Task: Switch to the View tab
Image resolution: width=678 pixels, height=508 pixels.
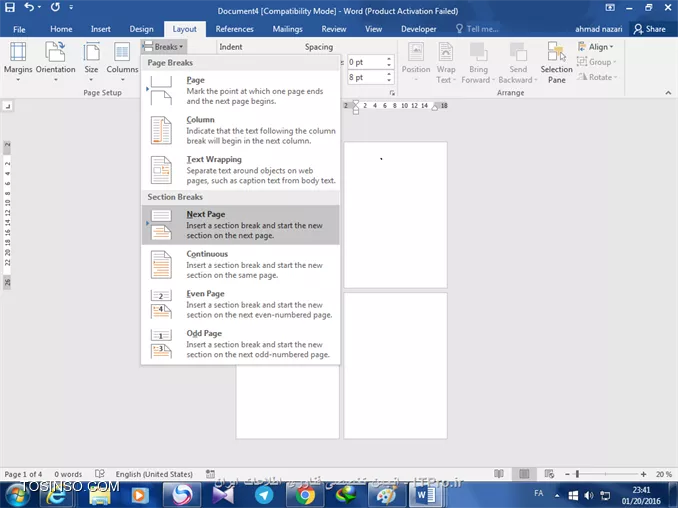Action: coord(374,29)
